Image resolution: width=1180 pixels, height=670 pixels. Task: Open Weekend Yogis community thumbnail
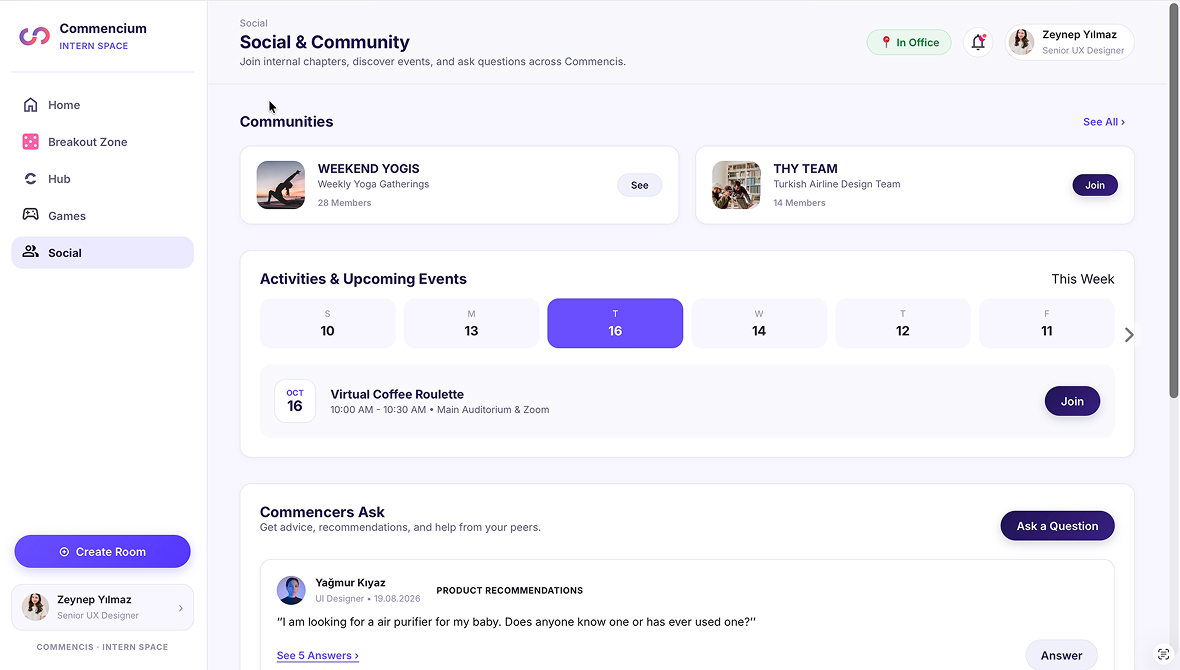[281, 185]
